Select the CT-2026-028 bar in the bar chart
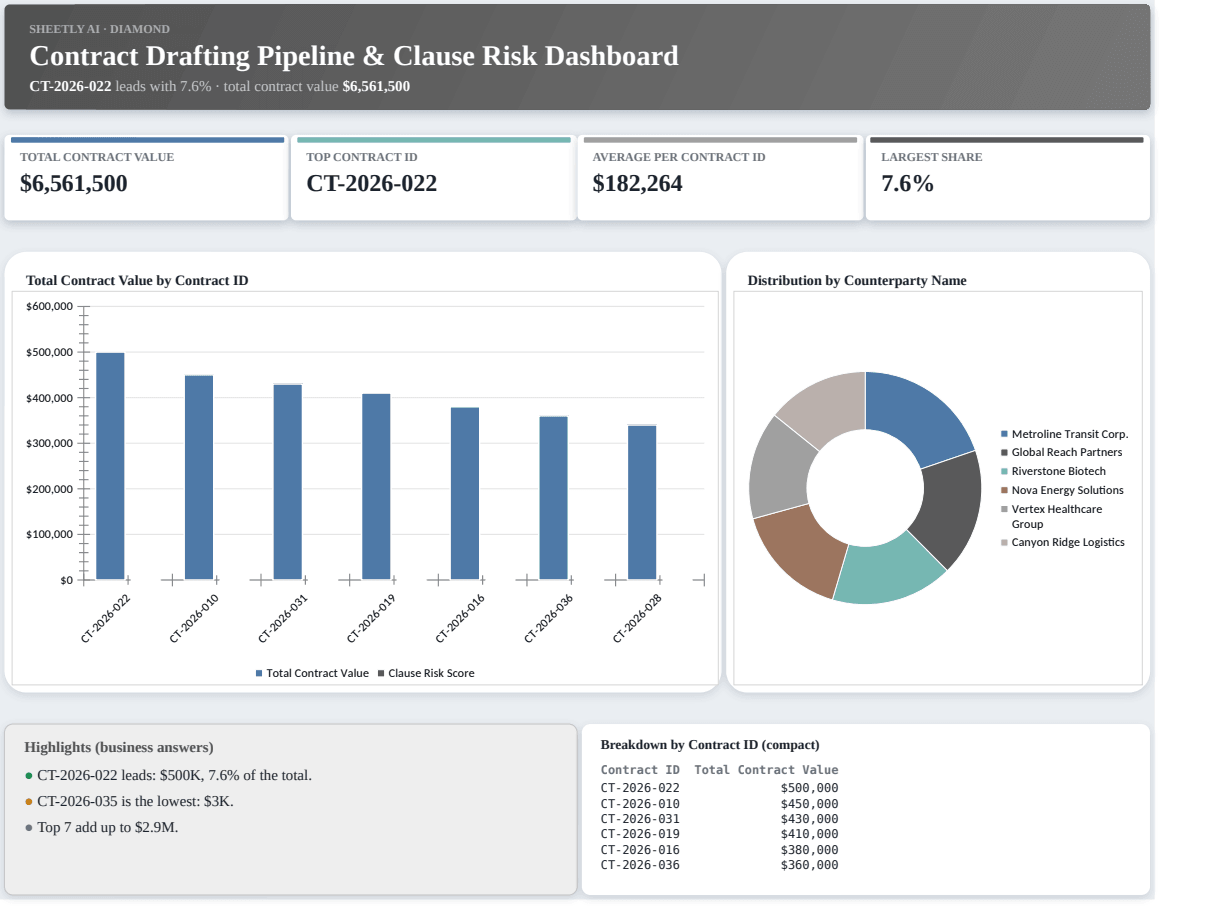The image size is (1227, 922). point(642,502)
